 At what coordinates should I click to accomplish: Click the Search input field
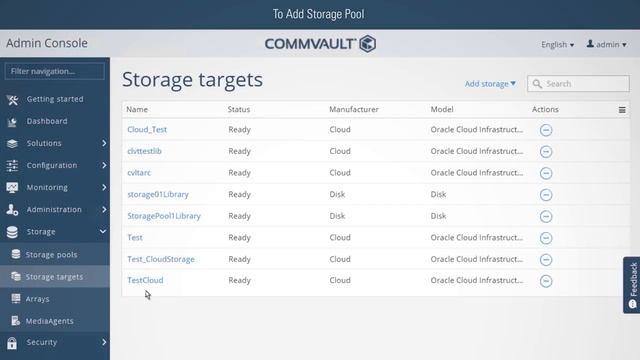[x=578, y=84]
